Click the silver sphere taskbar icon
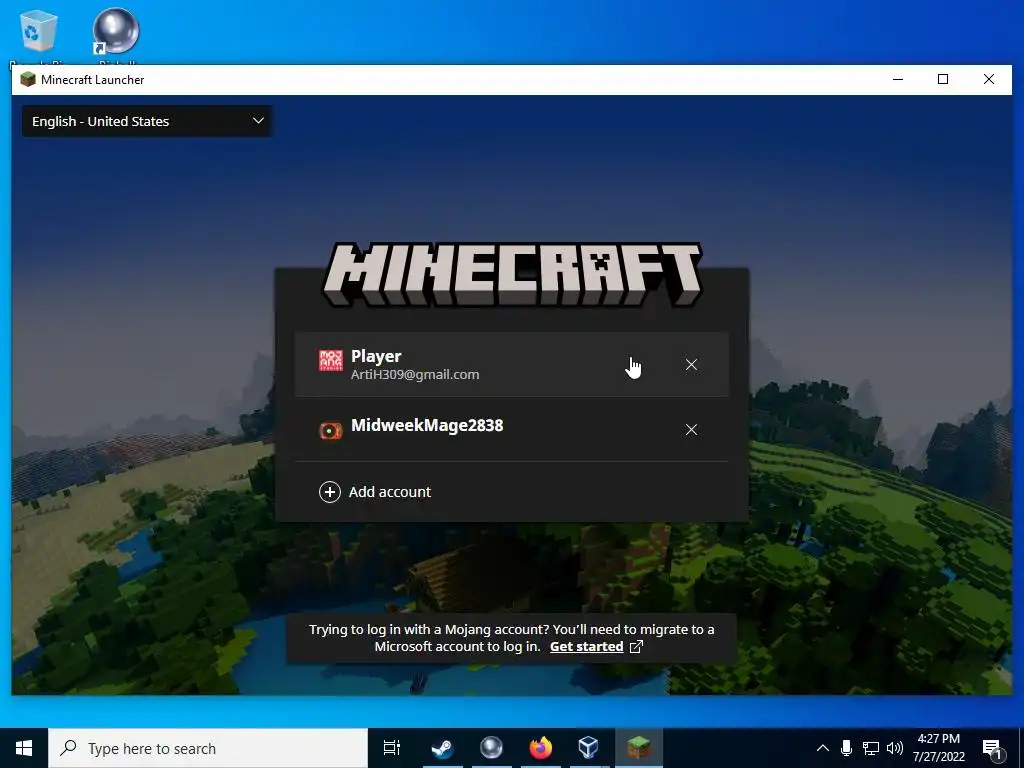Screen dimensions: 1024x768 click(x=491, y=748)
